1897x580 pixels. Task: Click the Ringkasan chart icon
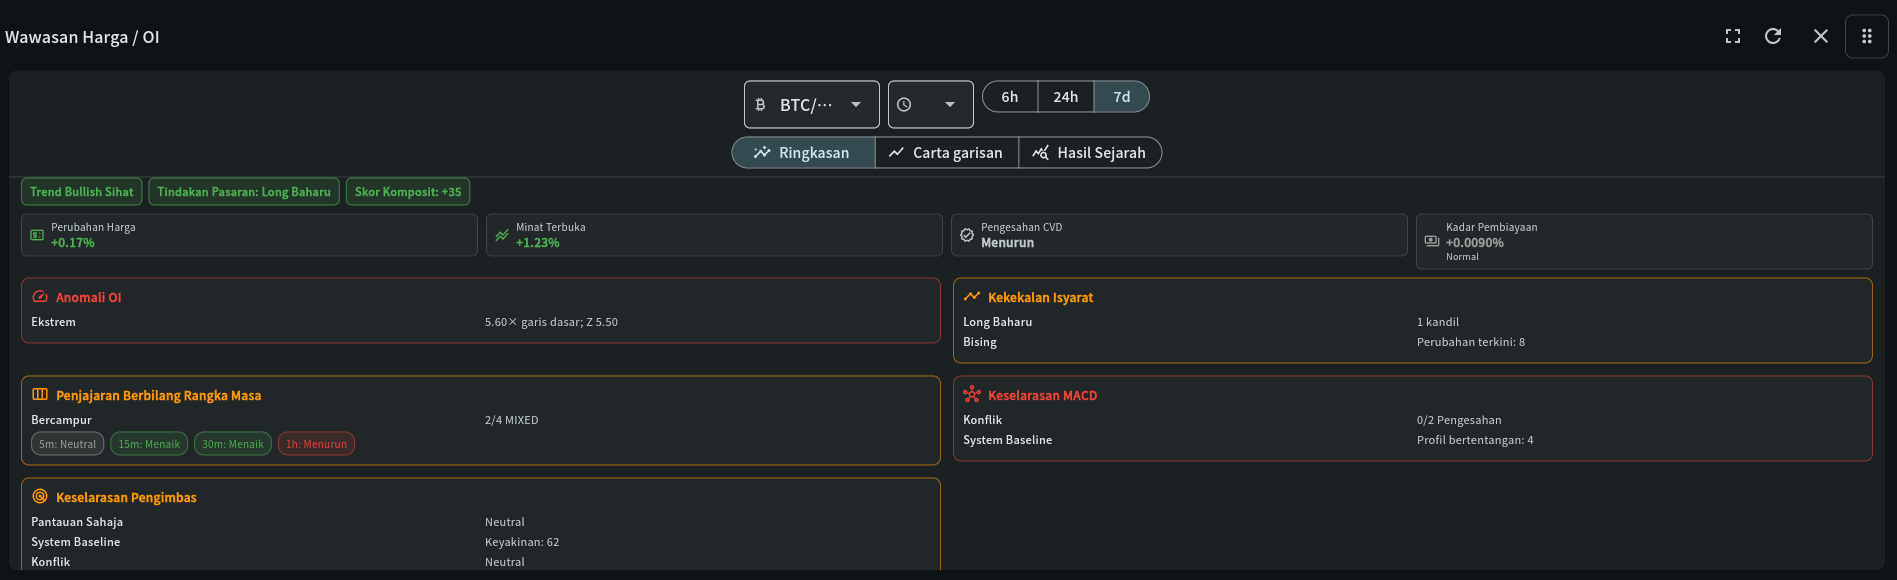click(x=762, y=152)
